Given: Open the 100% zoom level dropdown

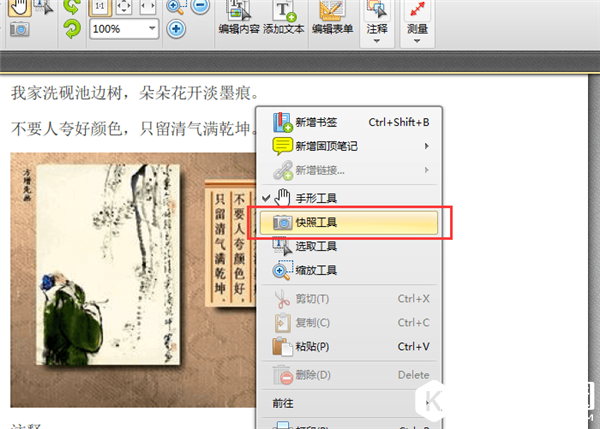Looking at the screenshot, I should click(x=149, y=29).
